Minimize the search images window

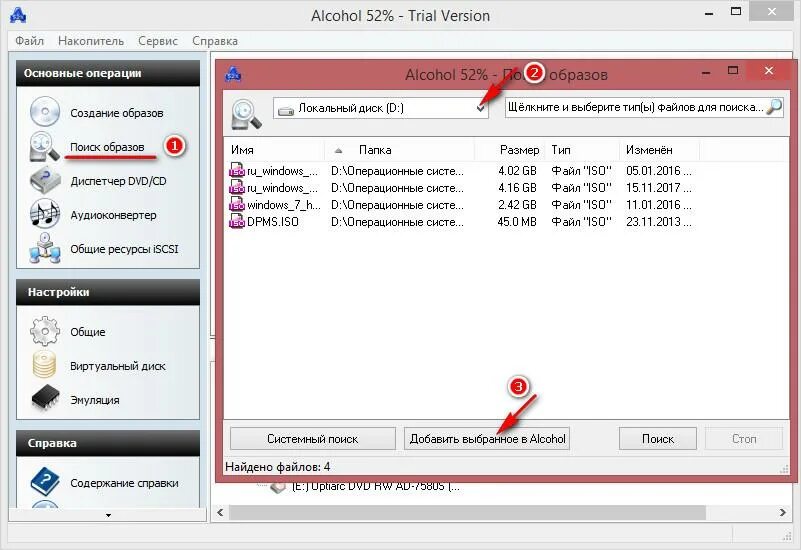706,74
